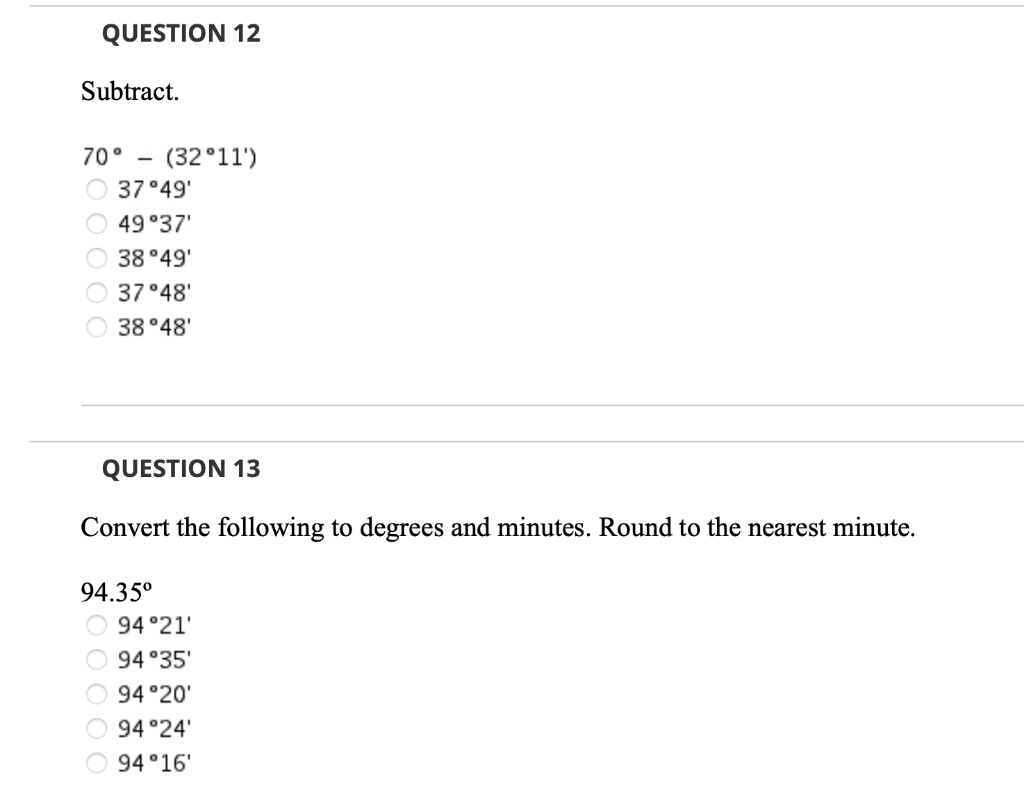Click the 94.35° value text
1024x793 pixels.
111,590
